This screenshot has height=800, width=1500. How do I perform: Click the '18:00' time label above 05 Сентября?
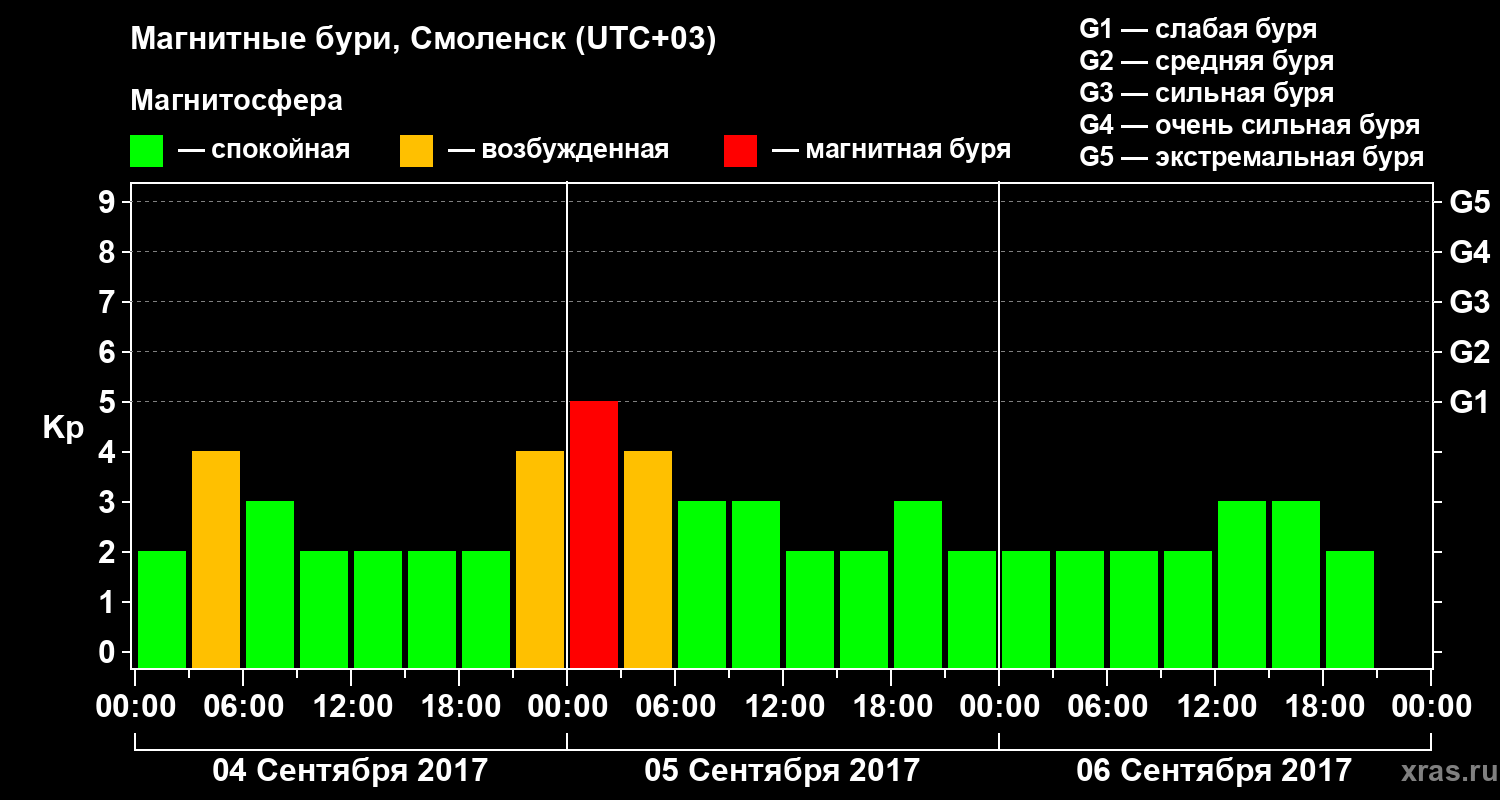[x=891, y=707]
